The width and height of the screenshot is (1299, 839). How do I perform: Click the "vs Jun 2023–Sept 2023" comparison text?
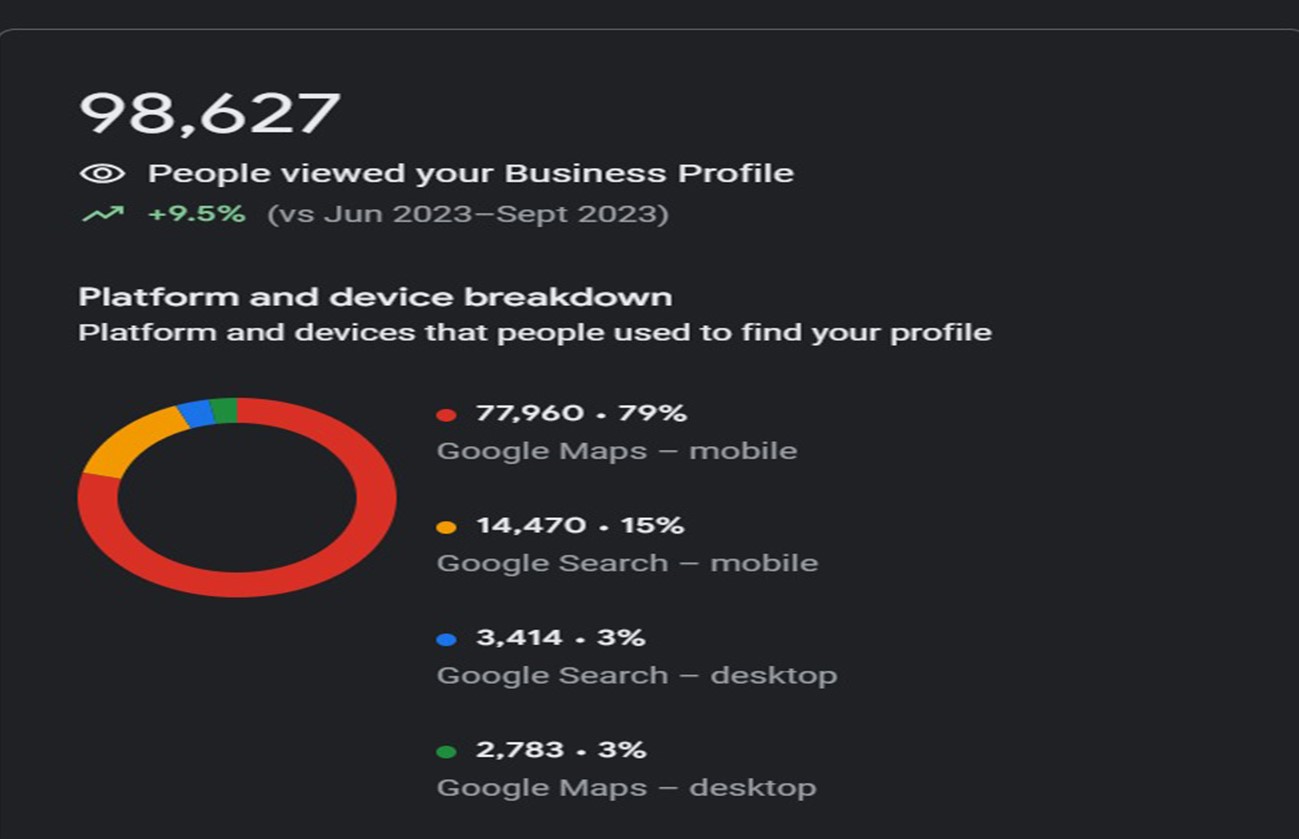[x=467, y=214]
